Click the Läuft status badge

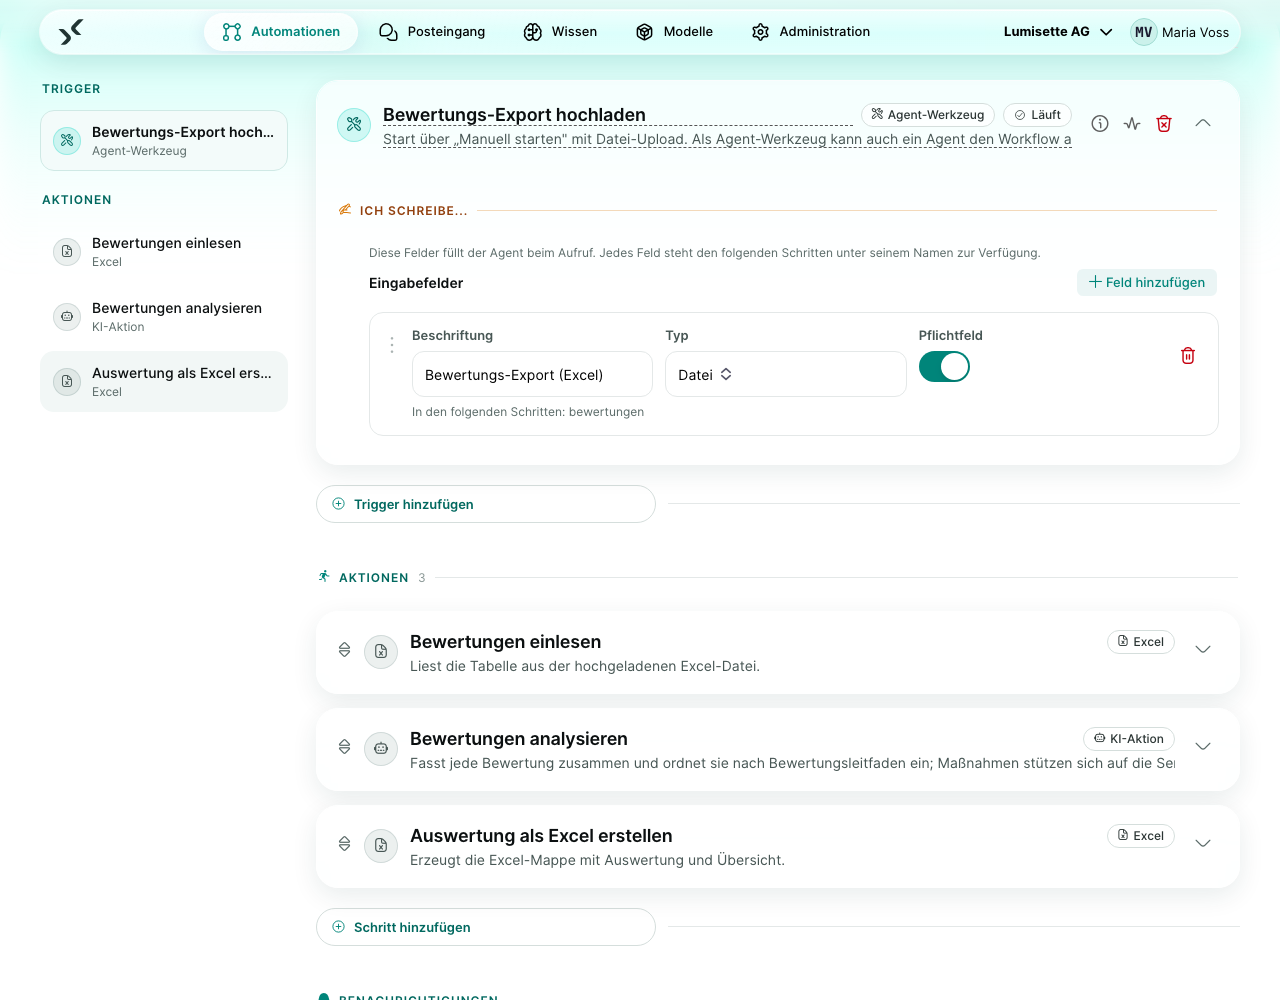tap(1037, 115)
